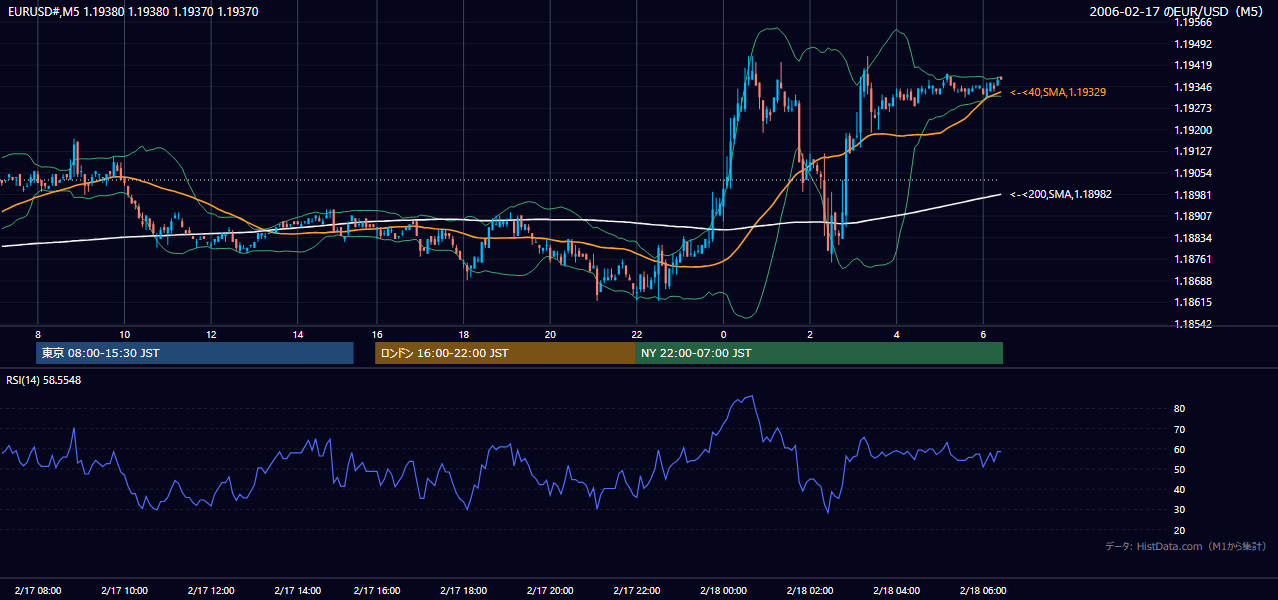Image resolution: width=1278 pixels, height=600 pixels.
Task: Click price axis value 1.19419
Action: coord(1192,66)
